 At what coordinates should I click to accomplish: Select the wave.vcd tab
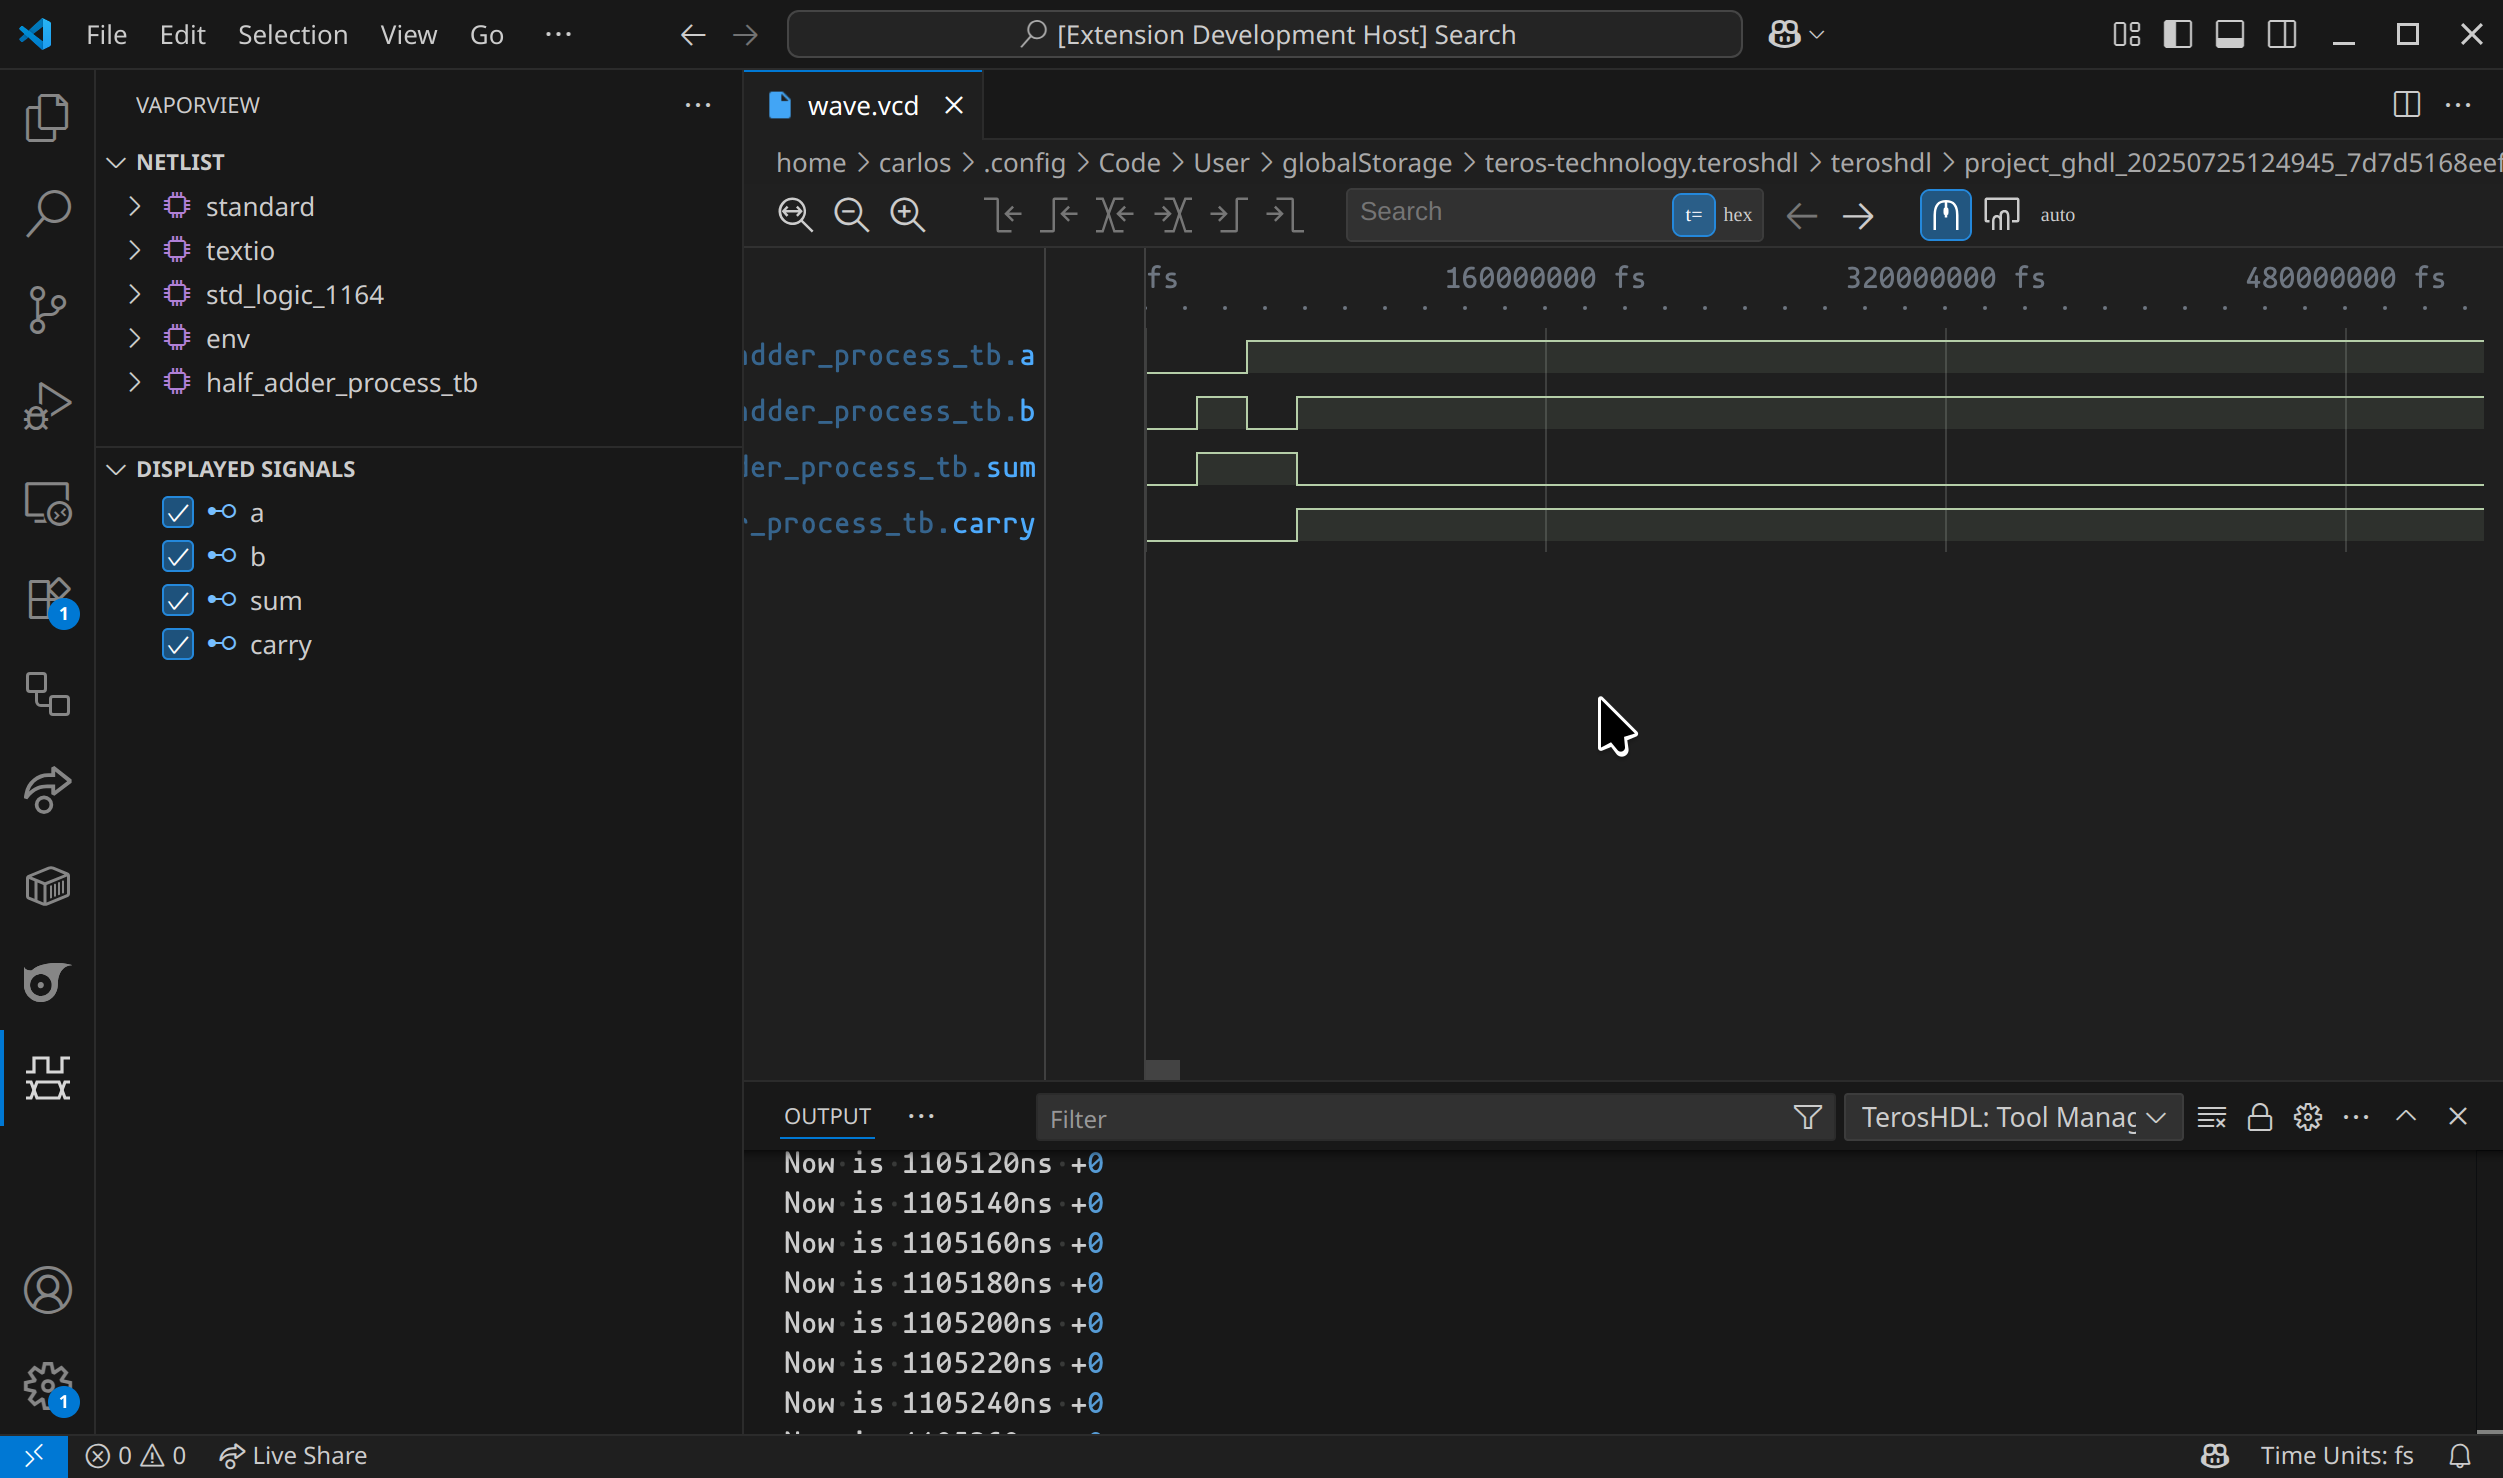click(862, 105)
